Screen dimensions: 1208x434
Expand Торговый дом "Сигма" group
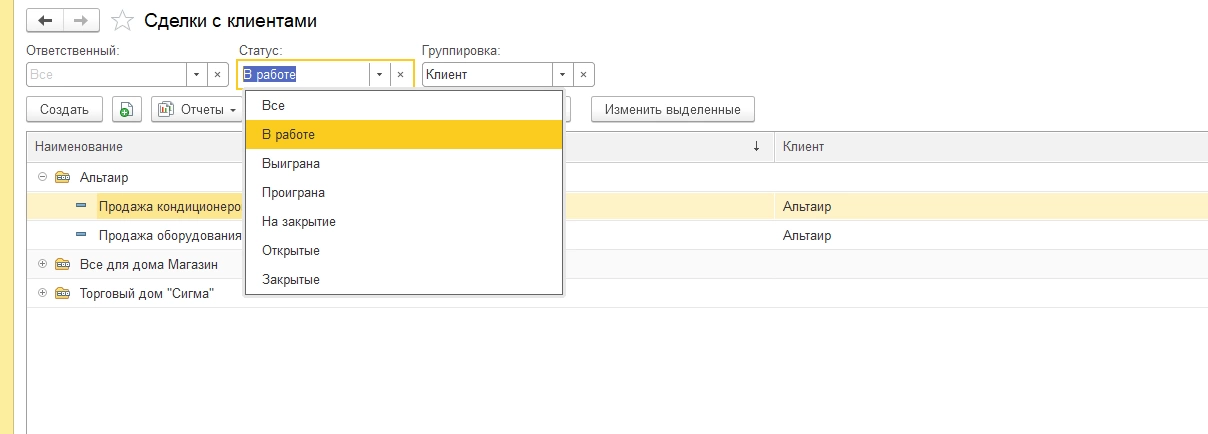(42, 293)
